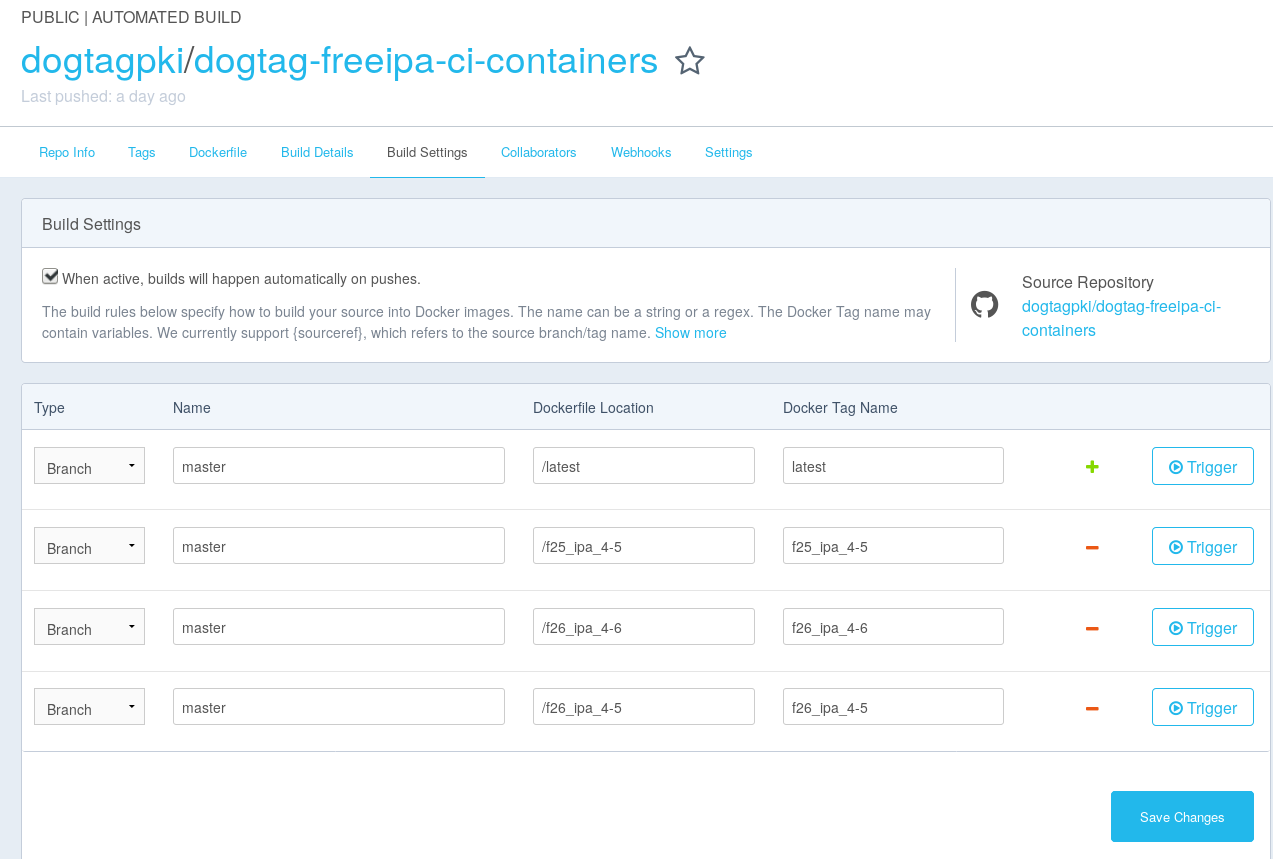Select the Dockerfile Location field containing /latest
Image resolution: width=1273 pixels, height=859 pixels.
643,465
